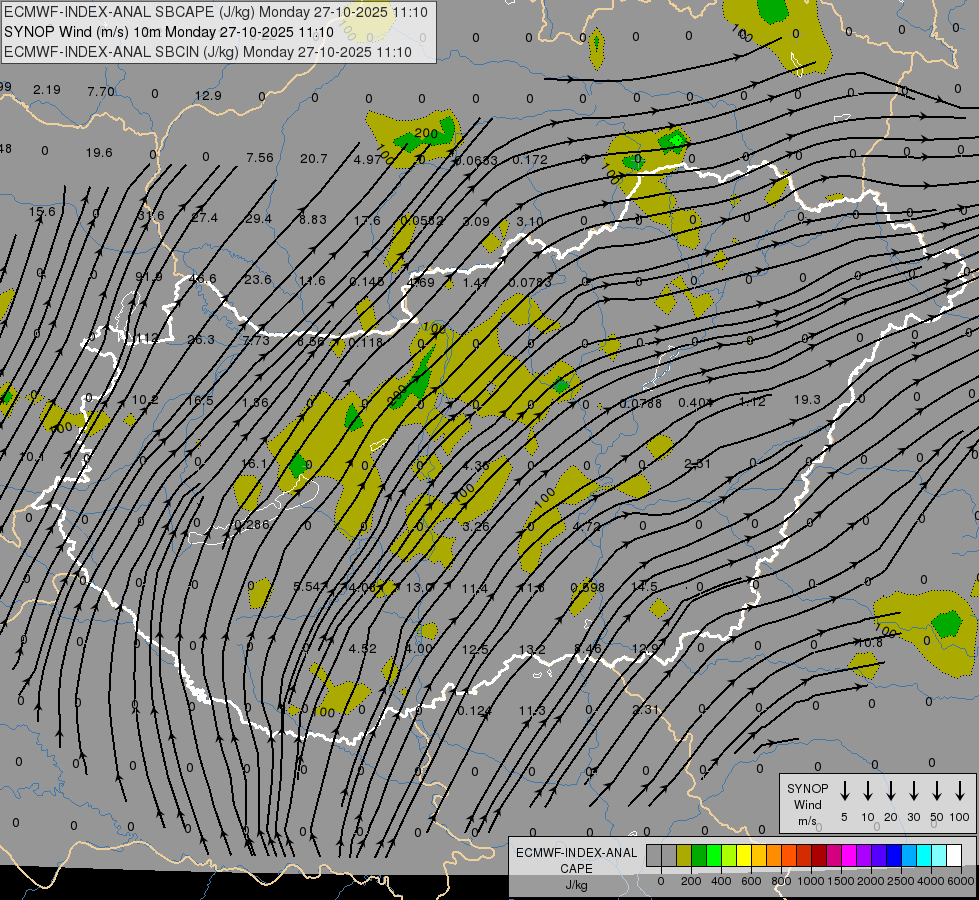Viewport: 979px width, 900px height.
Task: Click the 19.6 value on the map
Action: 99,153
